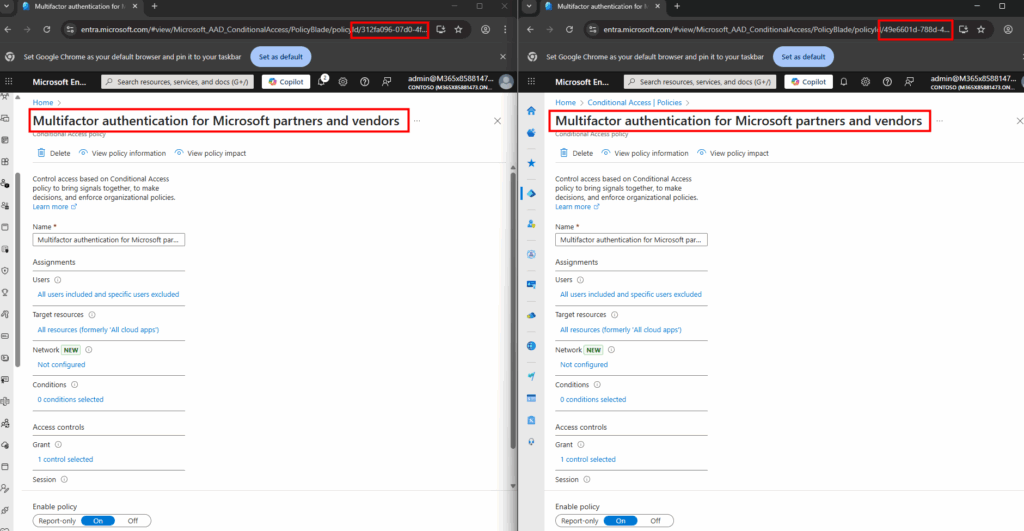Click Home icon in right window sidebar

point(531,110)
